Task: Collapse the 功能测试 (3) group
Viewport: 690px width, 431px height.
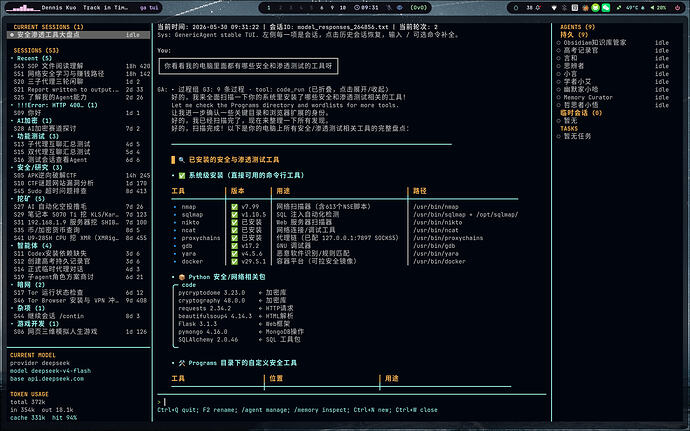Action: pyautogui.click(x=35, y=136)
